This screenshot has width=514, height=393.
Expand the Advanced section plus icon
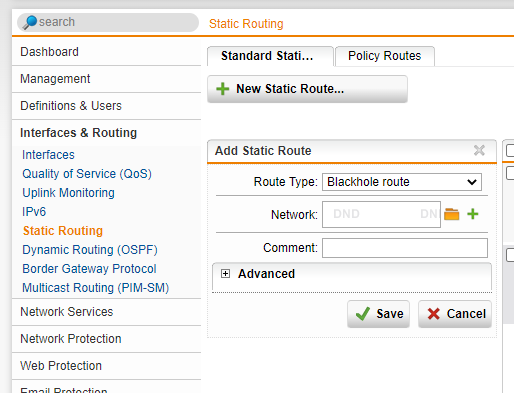coord(225,274)
